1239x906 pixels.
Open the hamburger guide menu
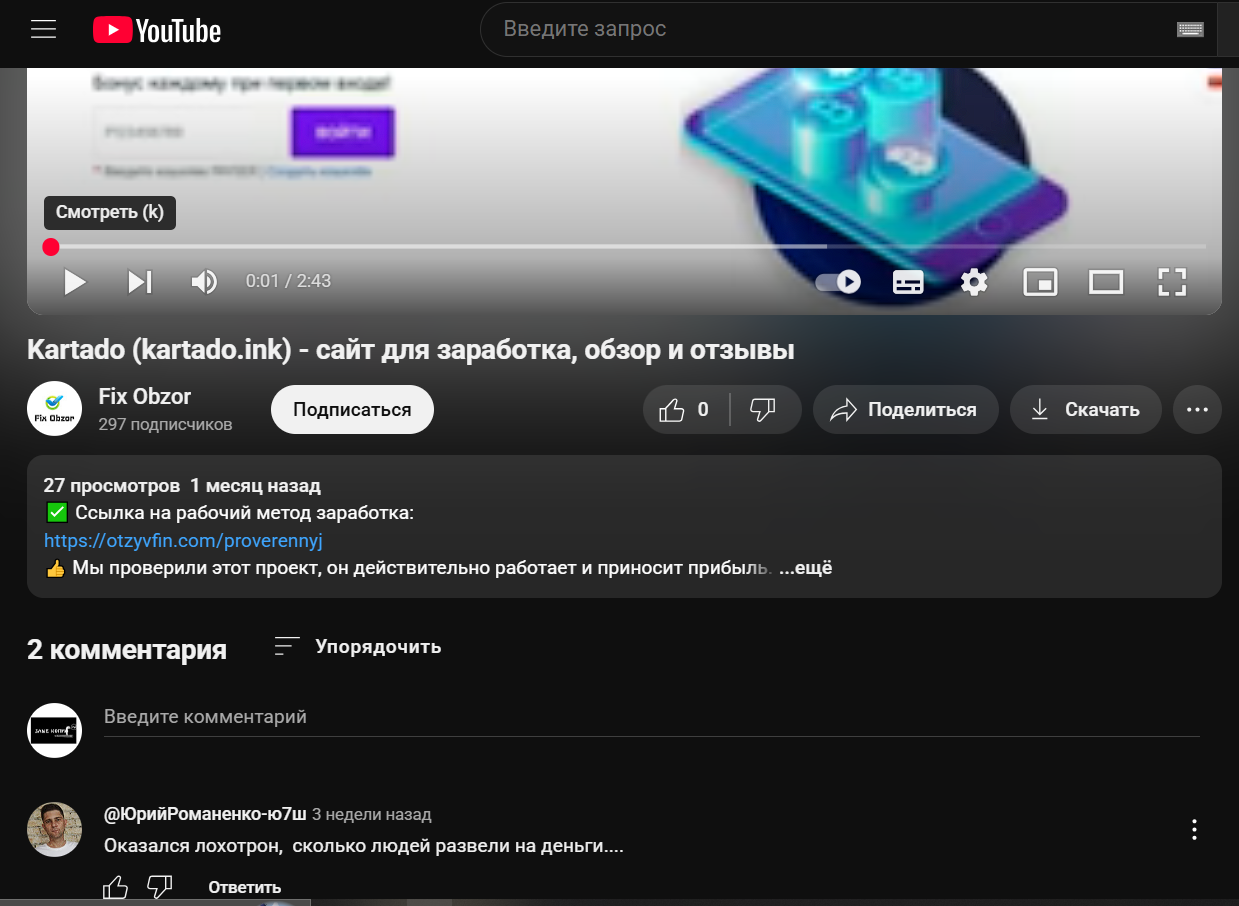point(43,30)
